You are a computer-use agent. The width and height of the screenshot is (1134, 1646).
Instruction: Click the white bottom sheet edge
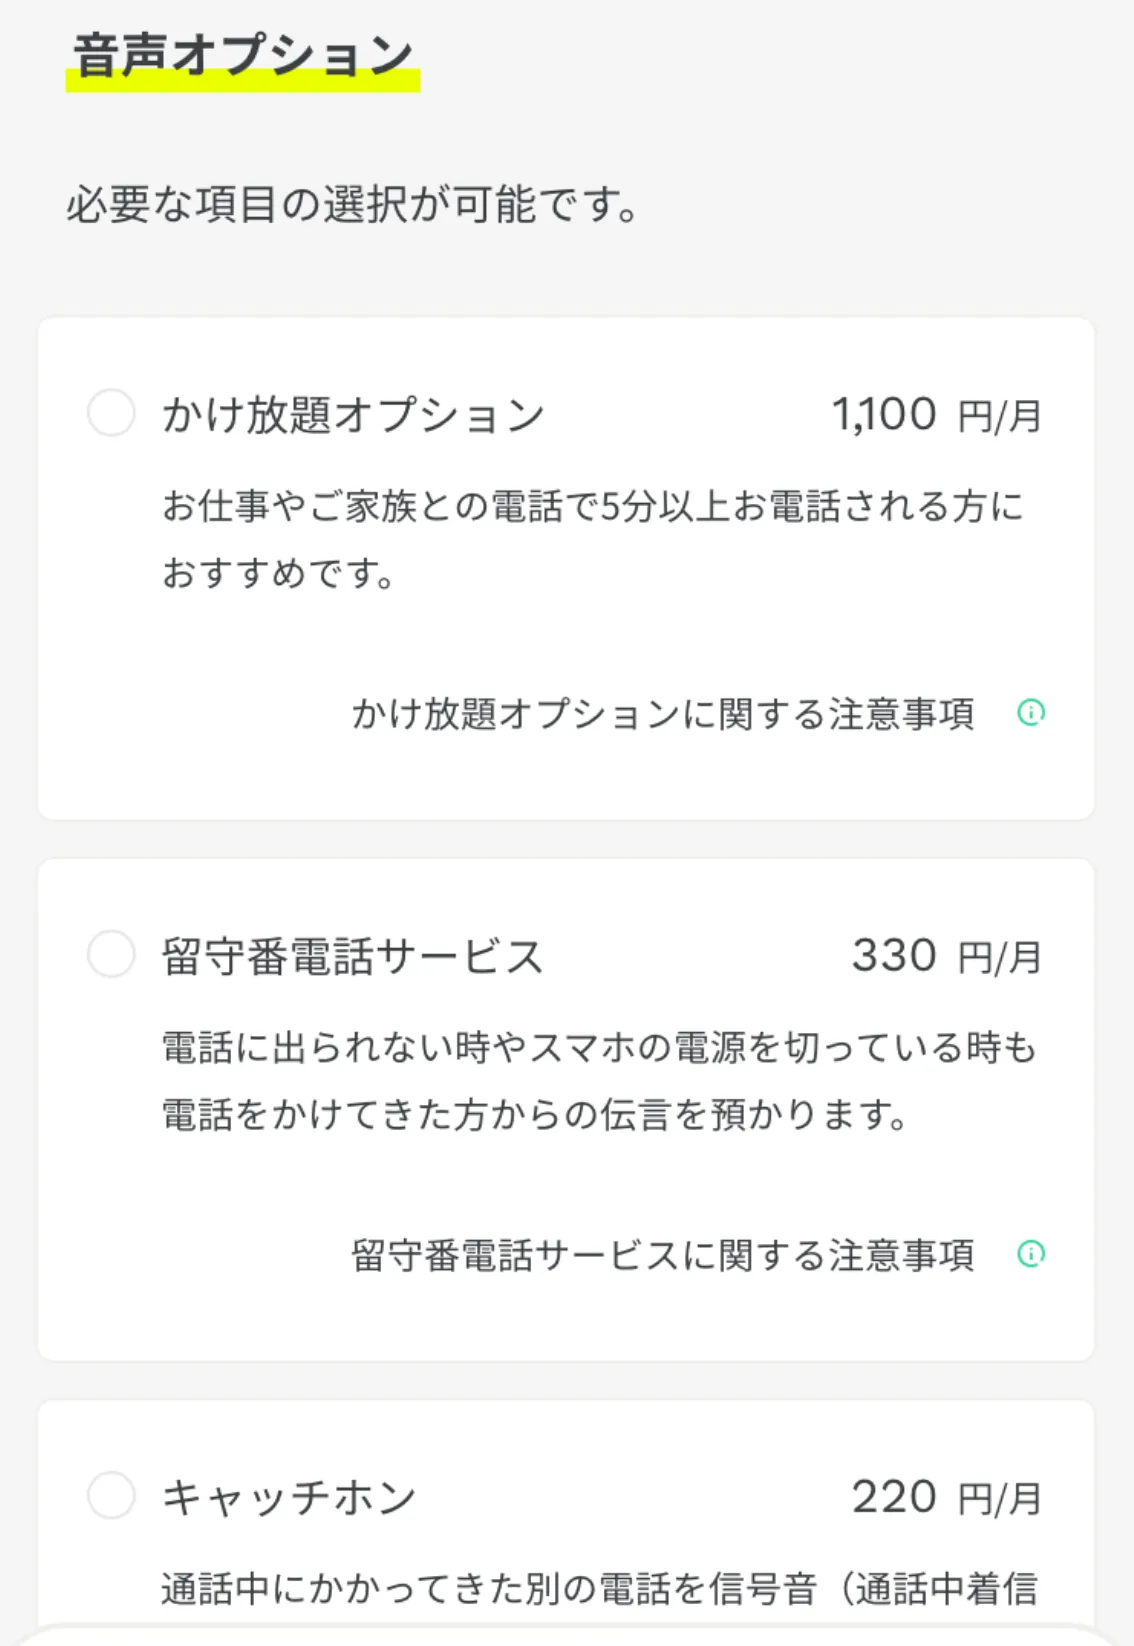click(566, 1636)
